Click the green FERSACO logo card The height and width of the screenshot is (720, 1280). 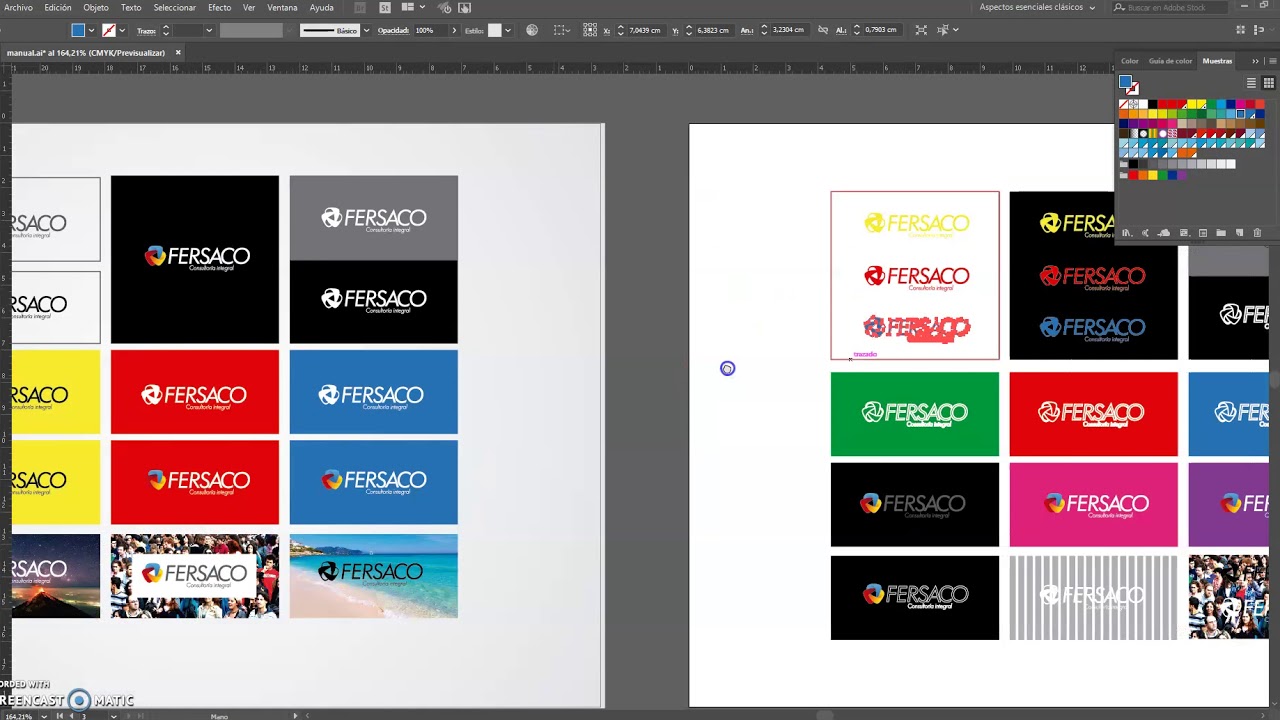pos(914,414)
